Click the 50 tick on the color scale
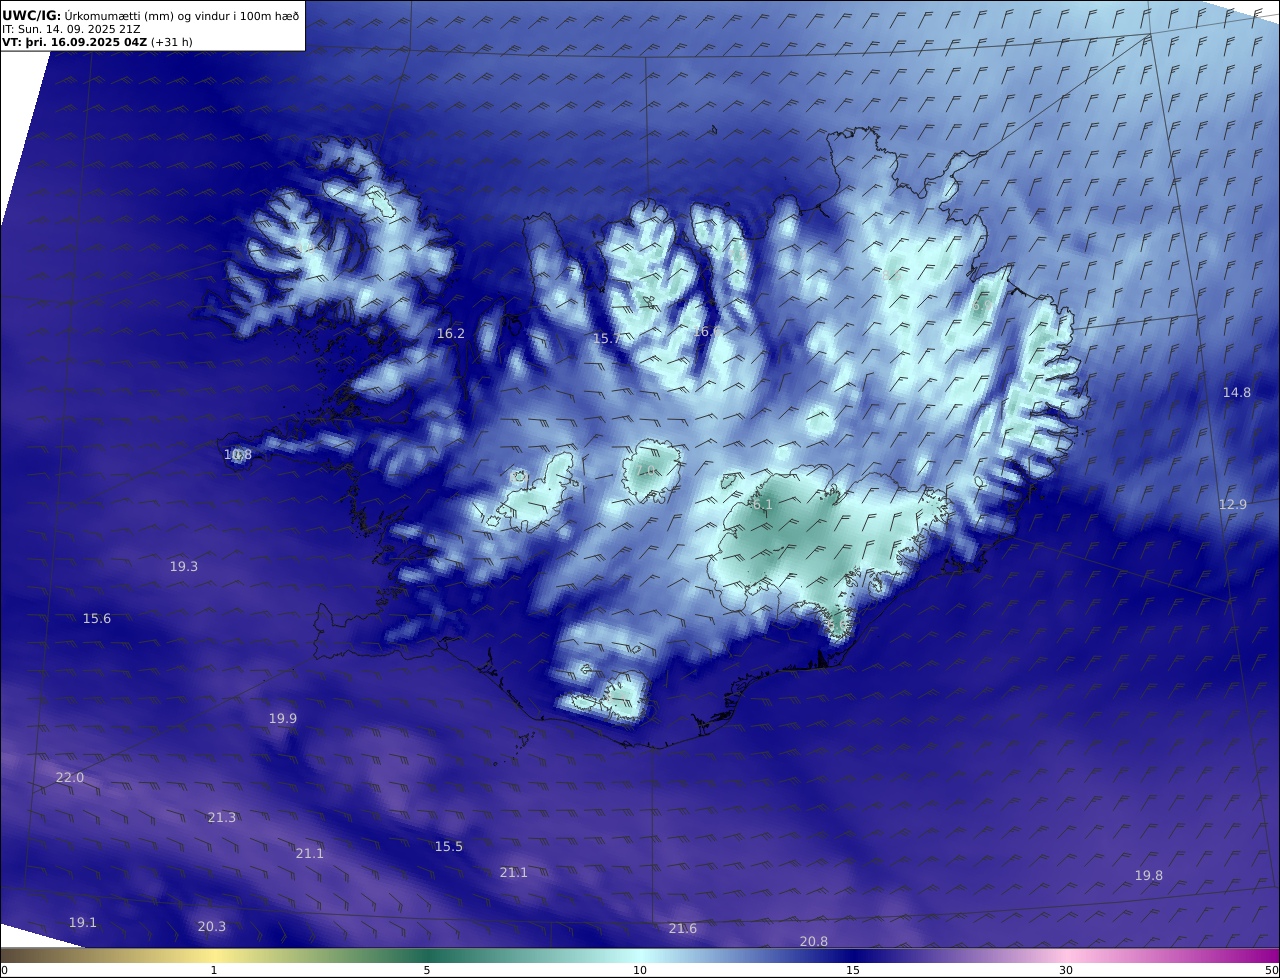Screen dimensions: 1280x978 coord(1272,970)
